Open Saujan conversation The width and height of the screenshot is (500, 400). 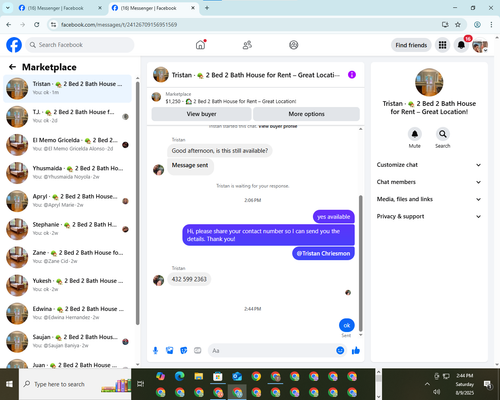(67, 341)
